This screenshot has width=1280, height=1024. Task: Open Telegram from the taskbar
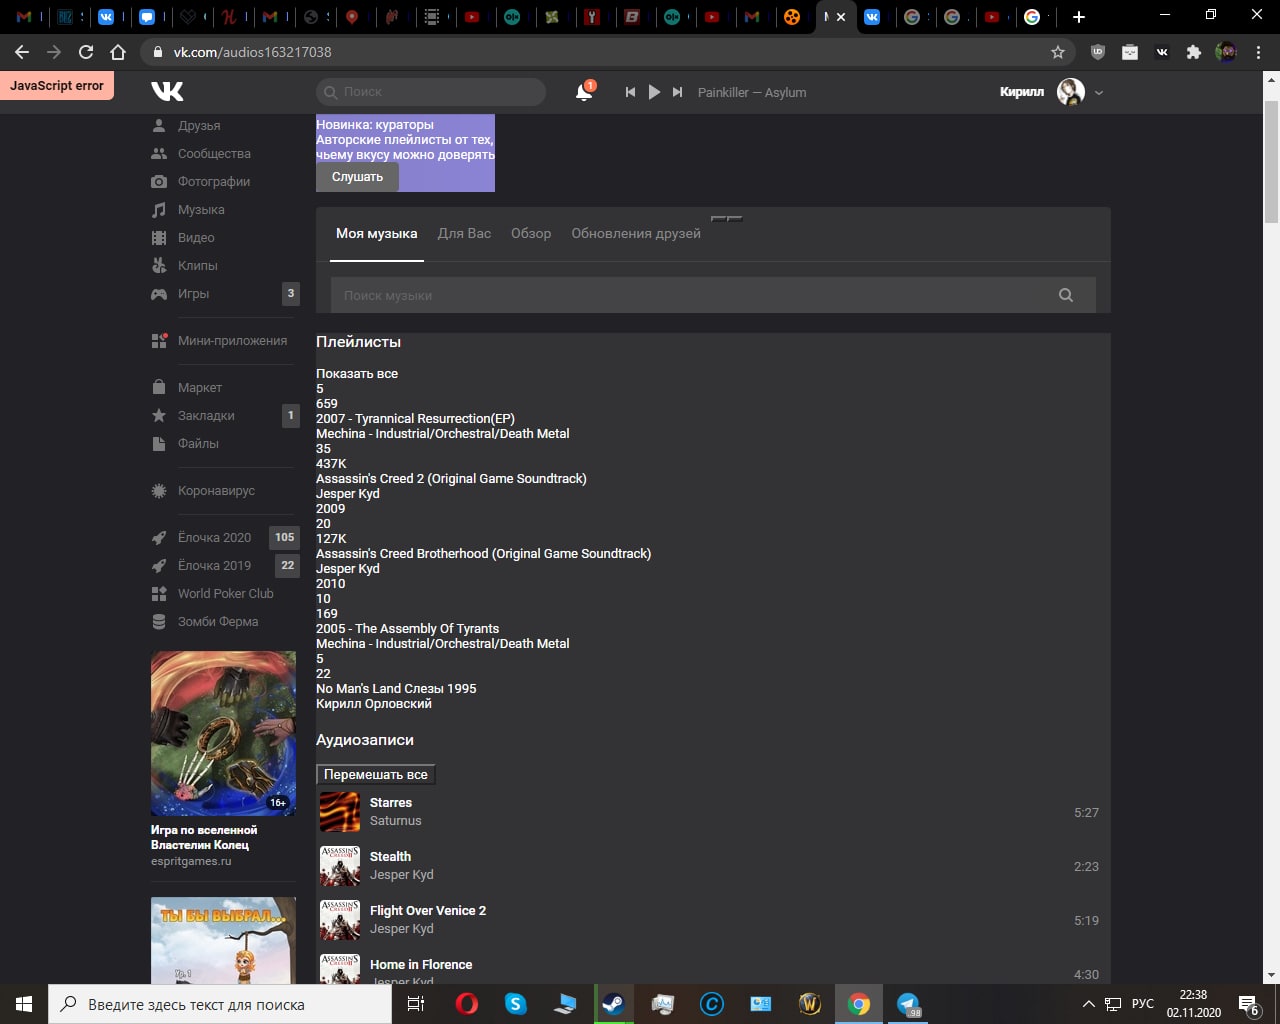tap(908, 1004)
